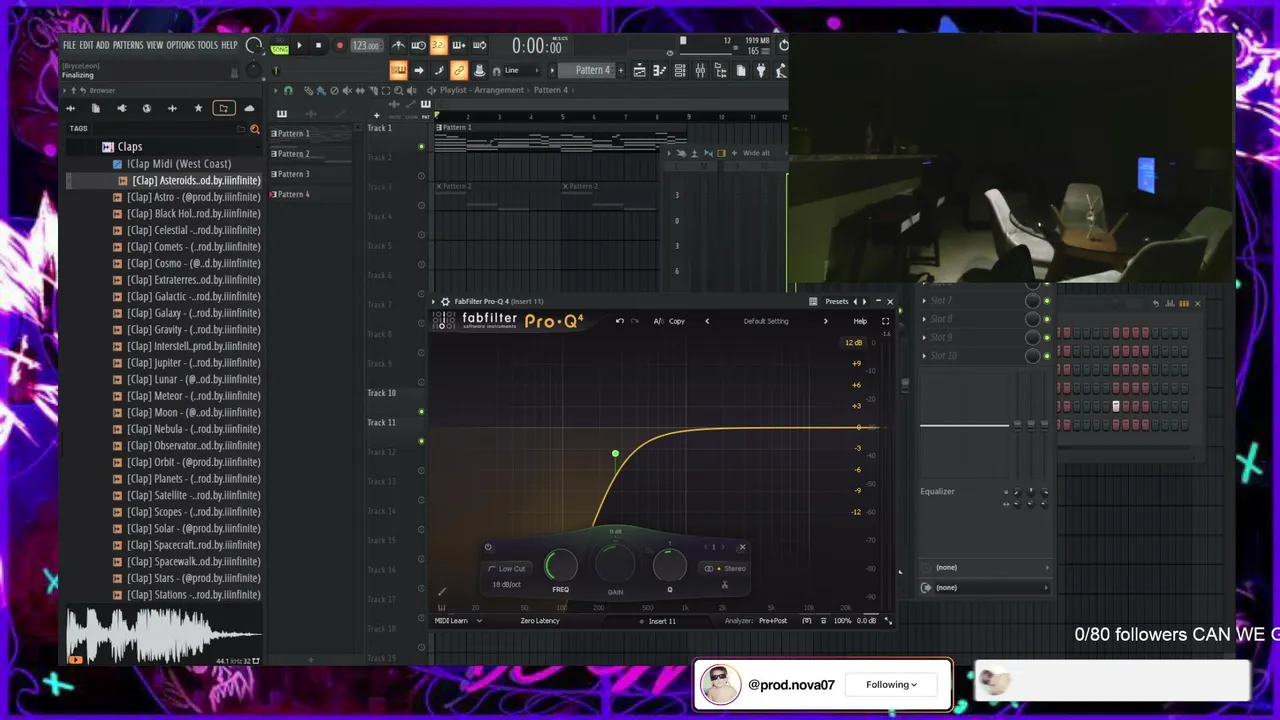Delete the EQ band with X
Viewport: 1280px width, 720px height.
(x=742, y=547)
